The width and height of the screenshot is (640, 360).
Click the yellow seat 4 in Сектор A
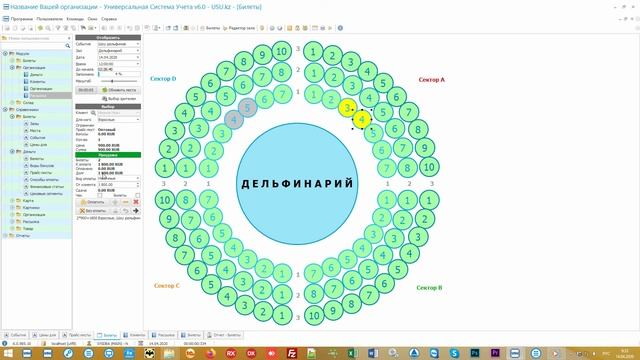362,120
